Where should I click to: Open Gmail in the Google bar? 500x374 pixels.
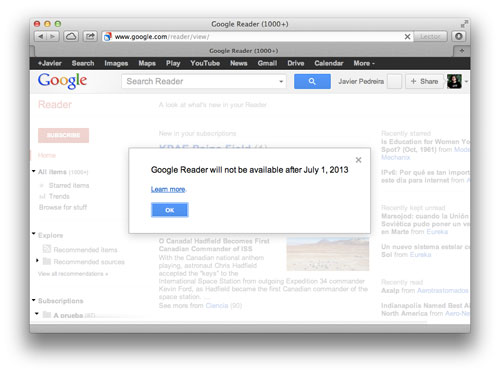(267, 63)
